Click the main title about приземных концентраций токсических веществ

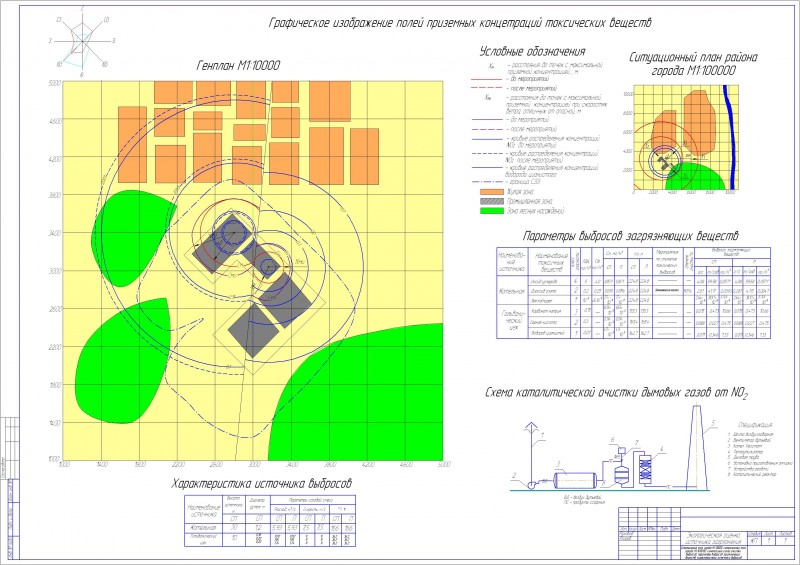460,23
